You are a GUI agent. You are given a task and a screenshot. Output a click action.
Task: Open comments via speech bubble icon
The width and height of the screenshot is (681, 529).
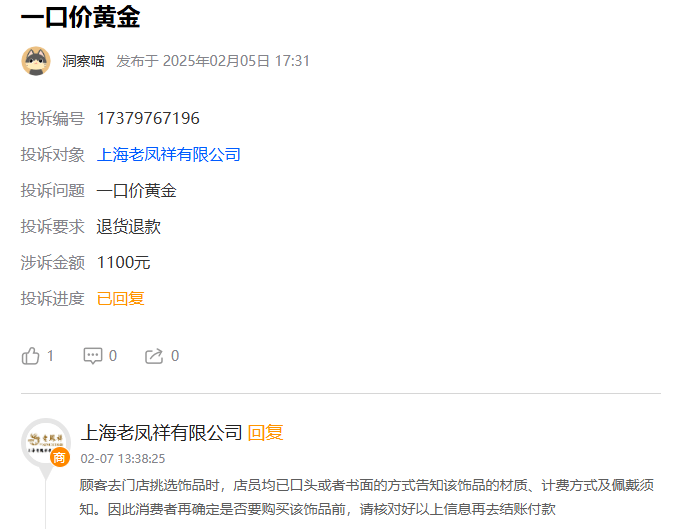pyautogui.click(x=93, y=356)
